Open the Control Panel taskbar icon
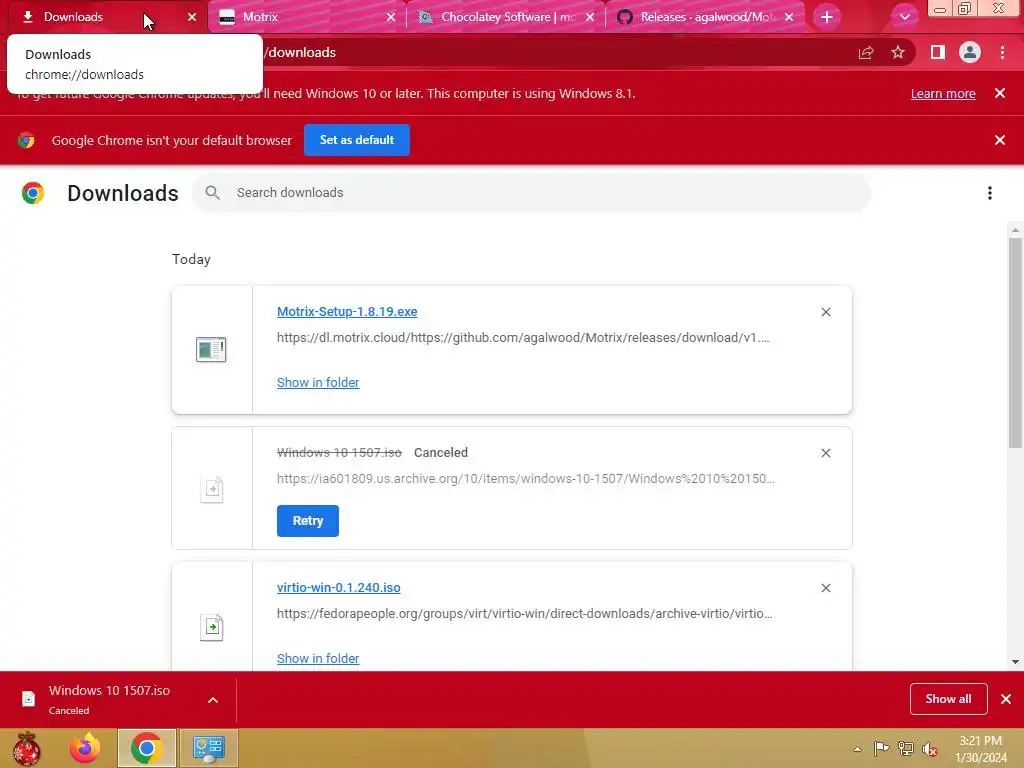 pyautogui.click(x=209, y=748)
